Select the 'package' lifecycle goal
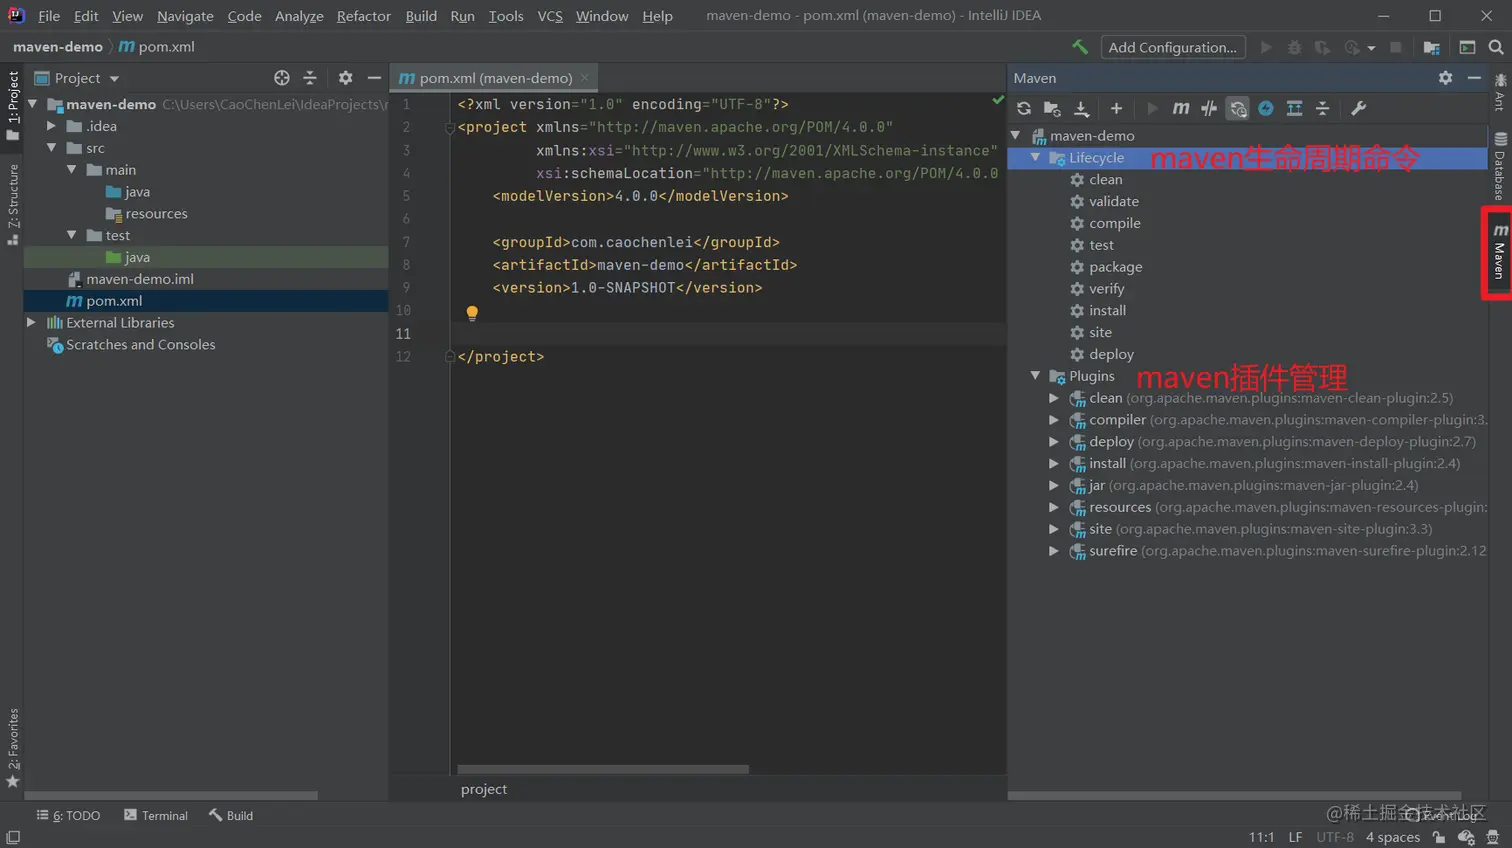Screen dimensions: 1512x848 click(x=1115, y=267)
